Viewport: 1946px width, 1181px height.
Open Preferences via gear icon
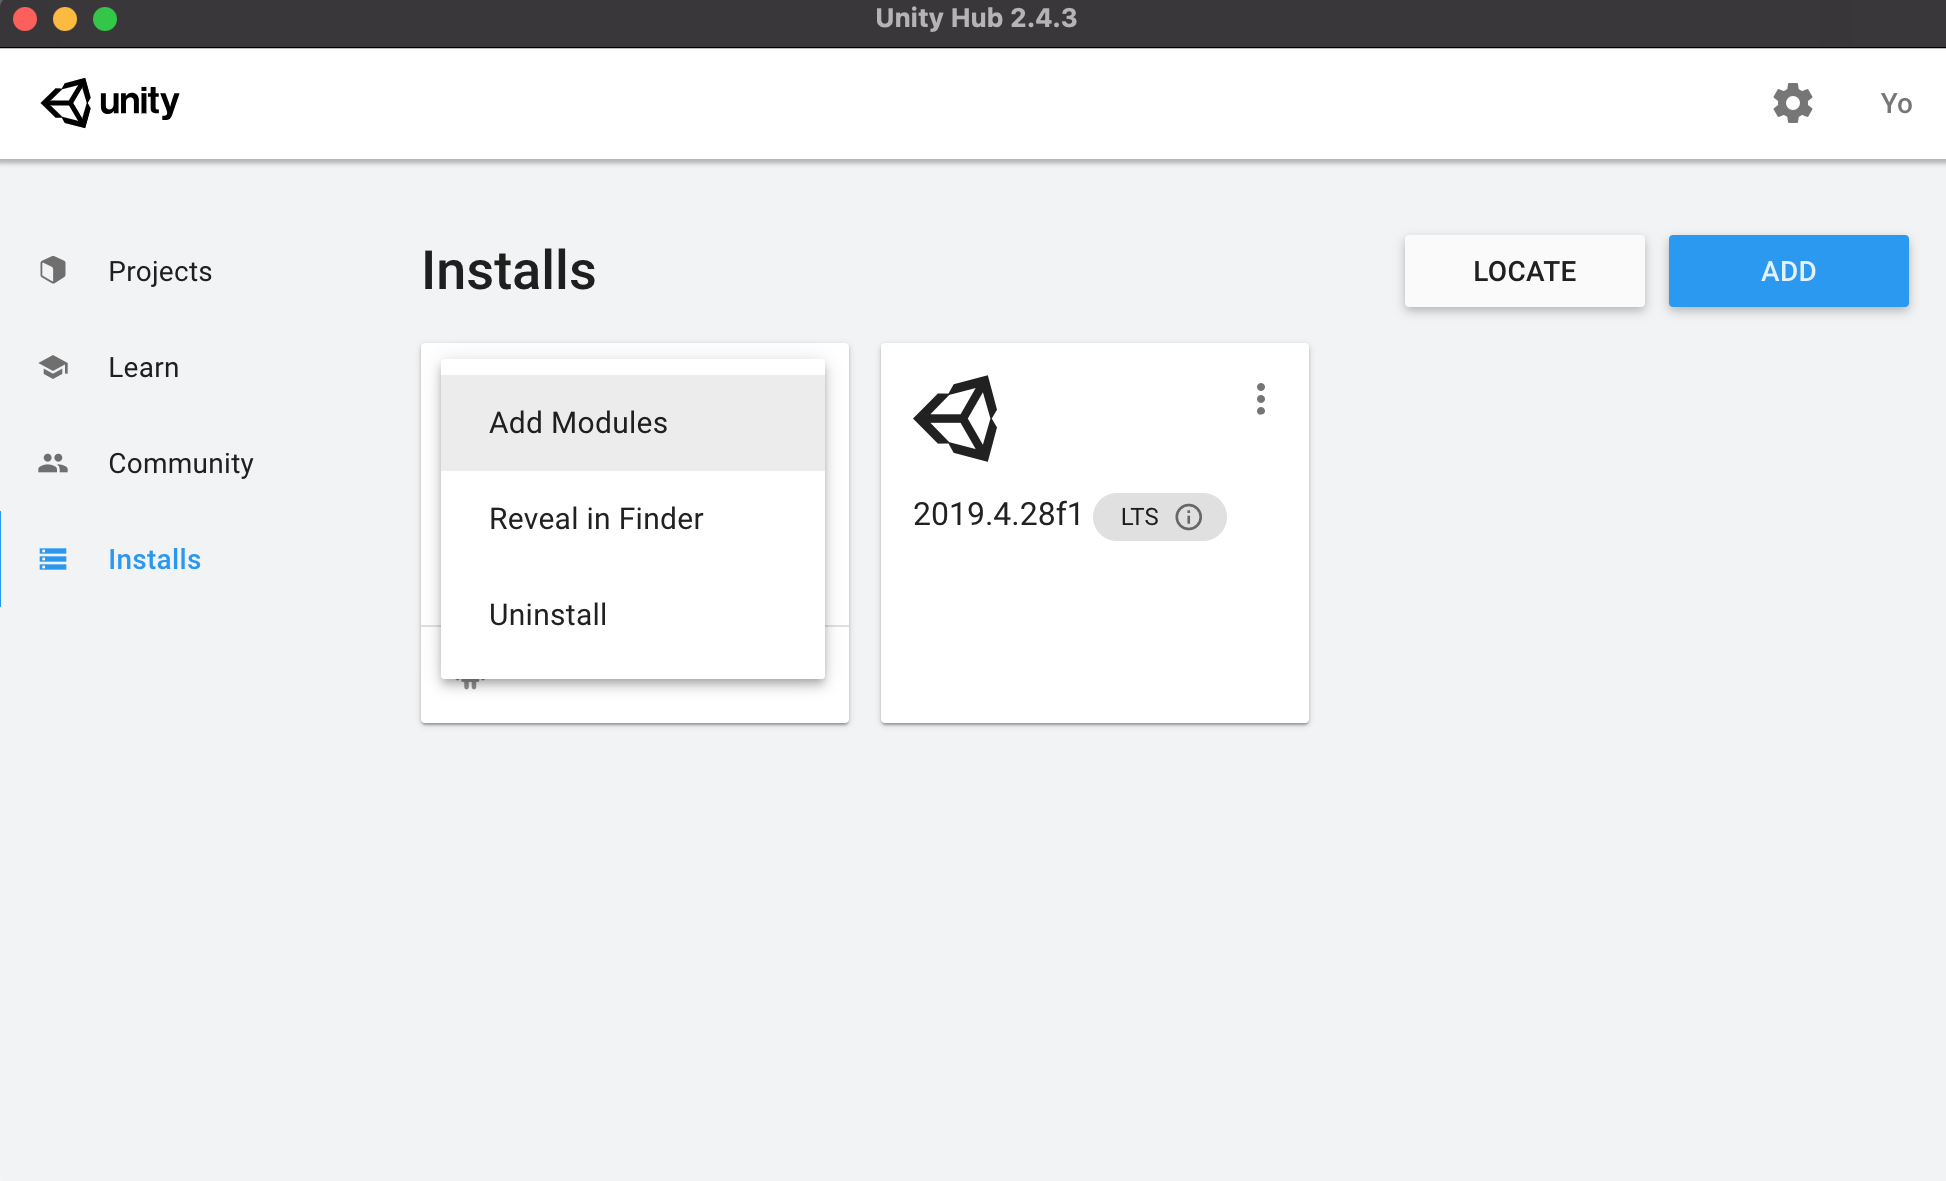pyautogui.click(x=1792, y=103)
